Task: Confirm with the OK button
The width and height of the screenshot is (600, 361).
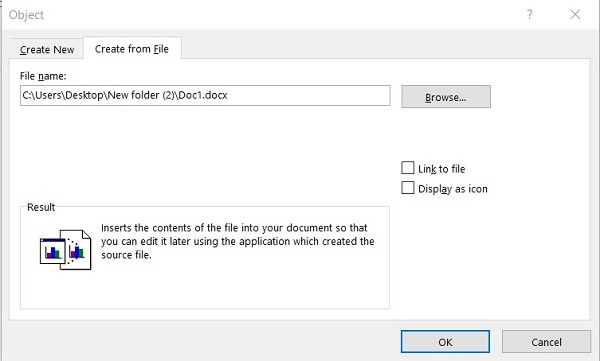Action: (445, 341)
